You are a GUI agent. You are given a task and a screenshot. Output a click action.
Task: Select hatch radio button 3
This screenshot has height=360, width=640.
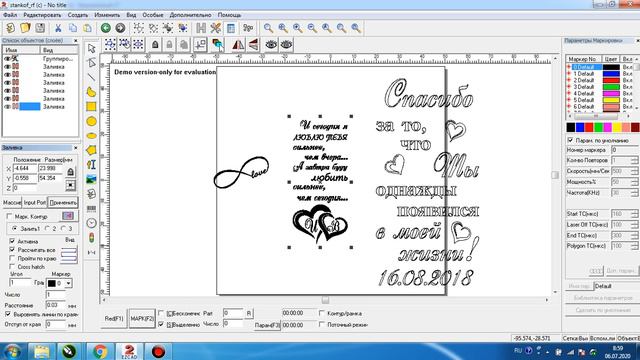click(x=64, y=229)
